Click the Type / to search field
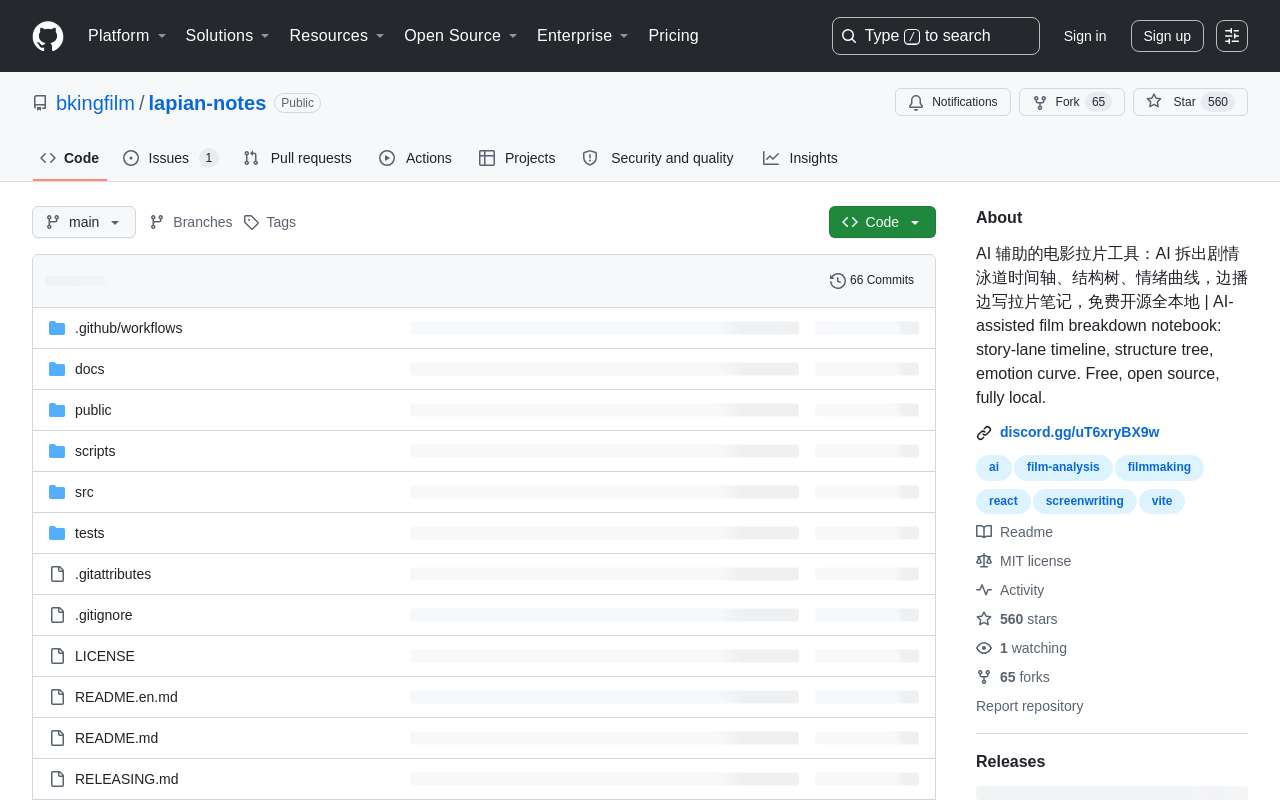The image size is (1280, 800). coord(936,36)
